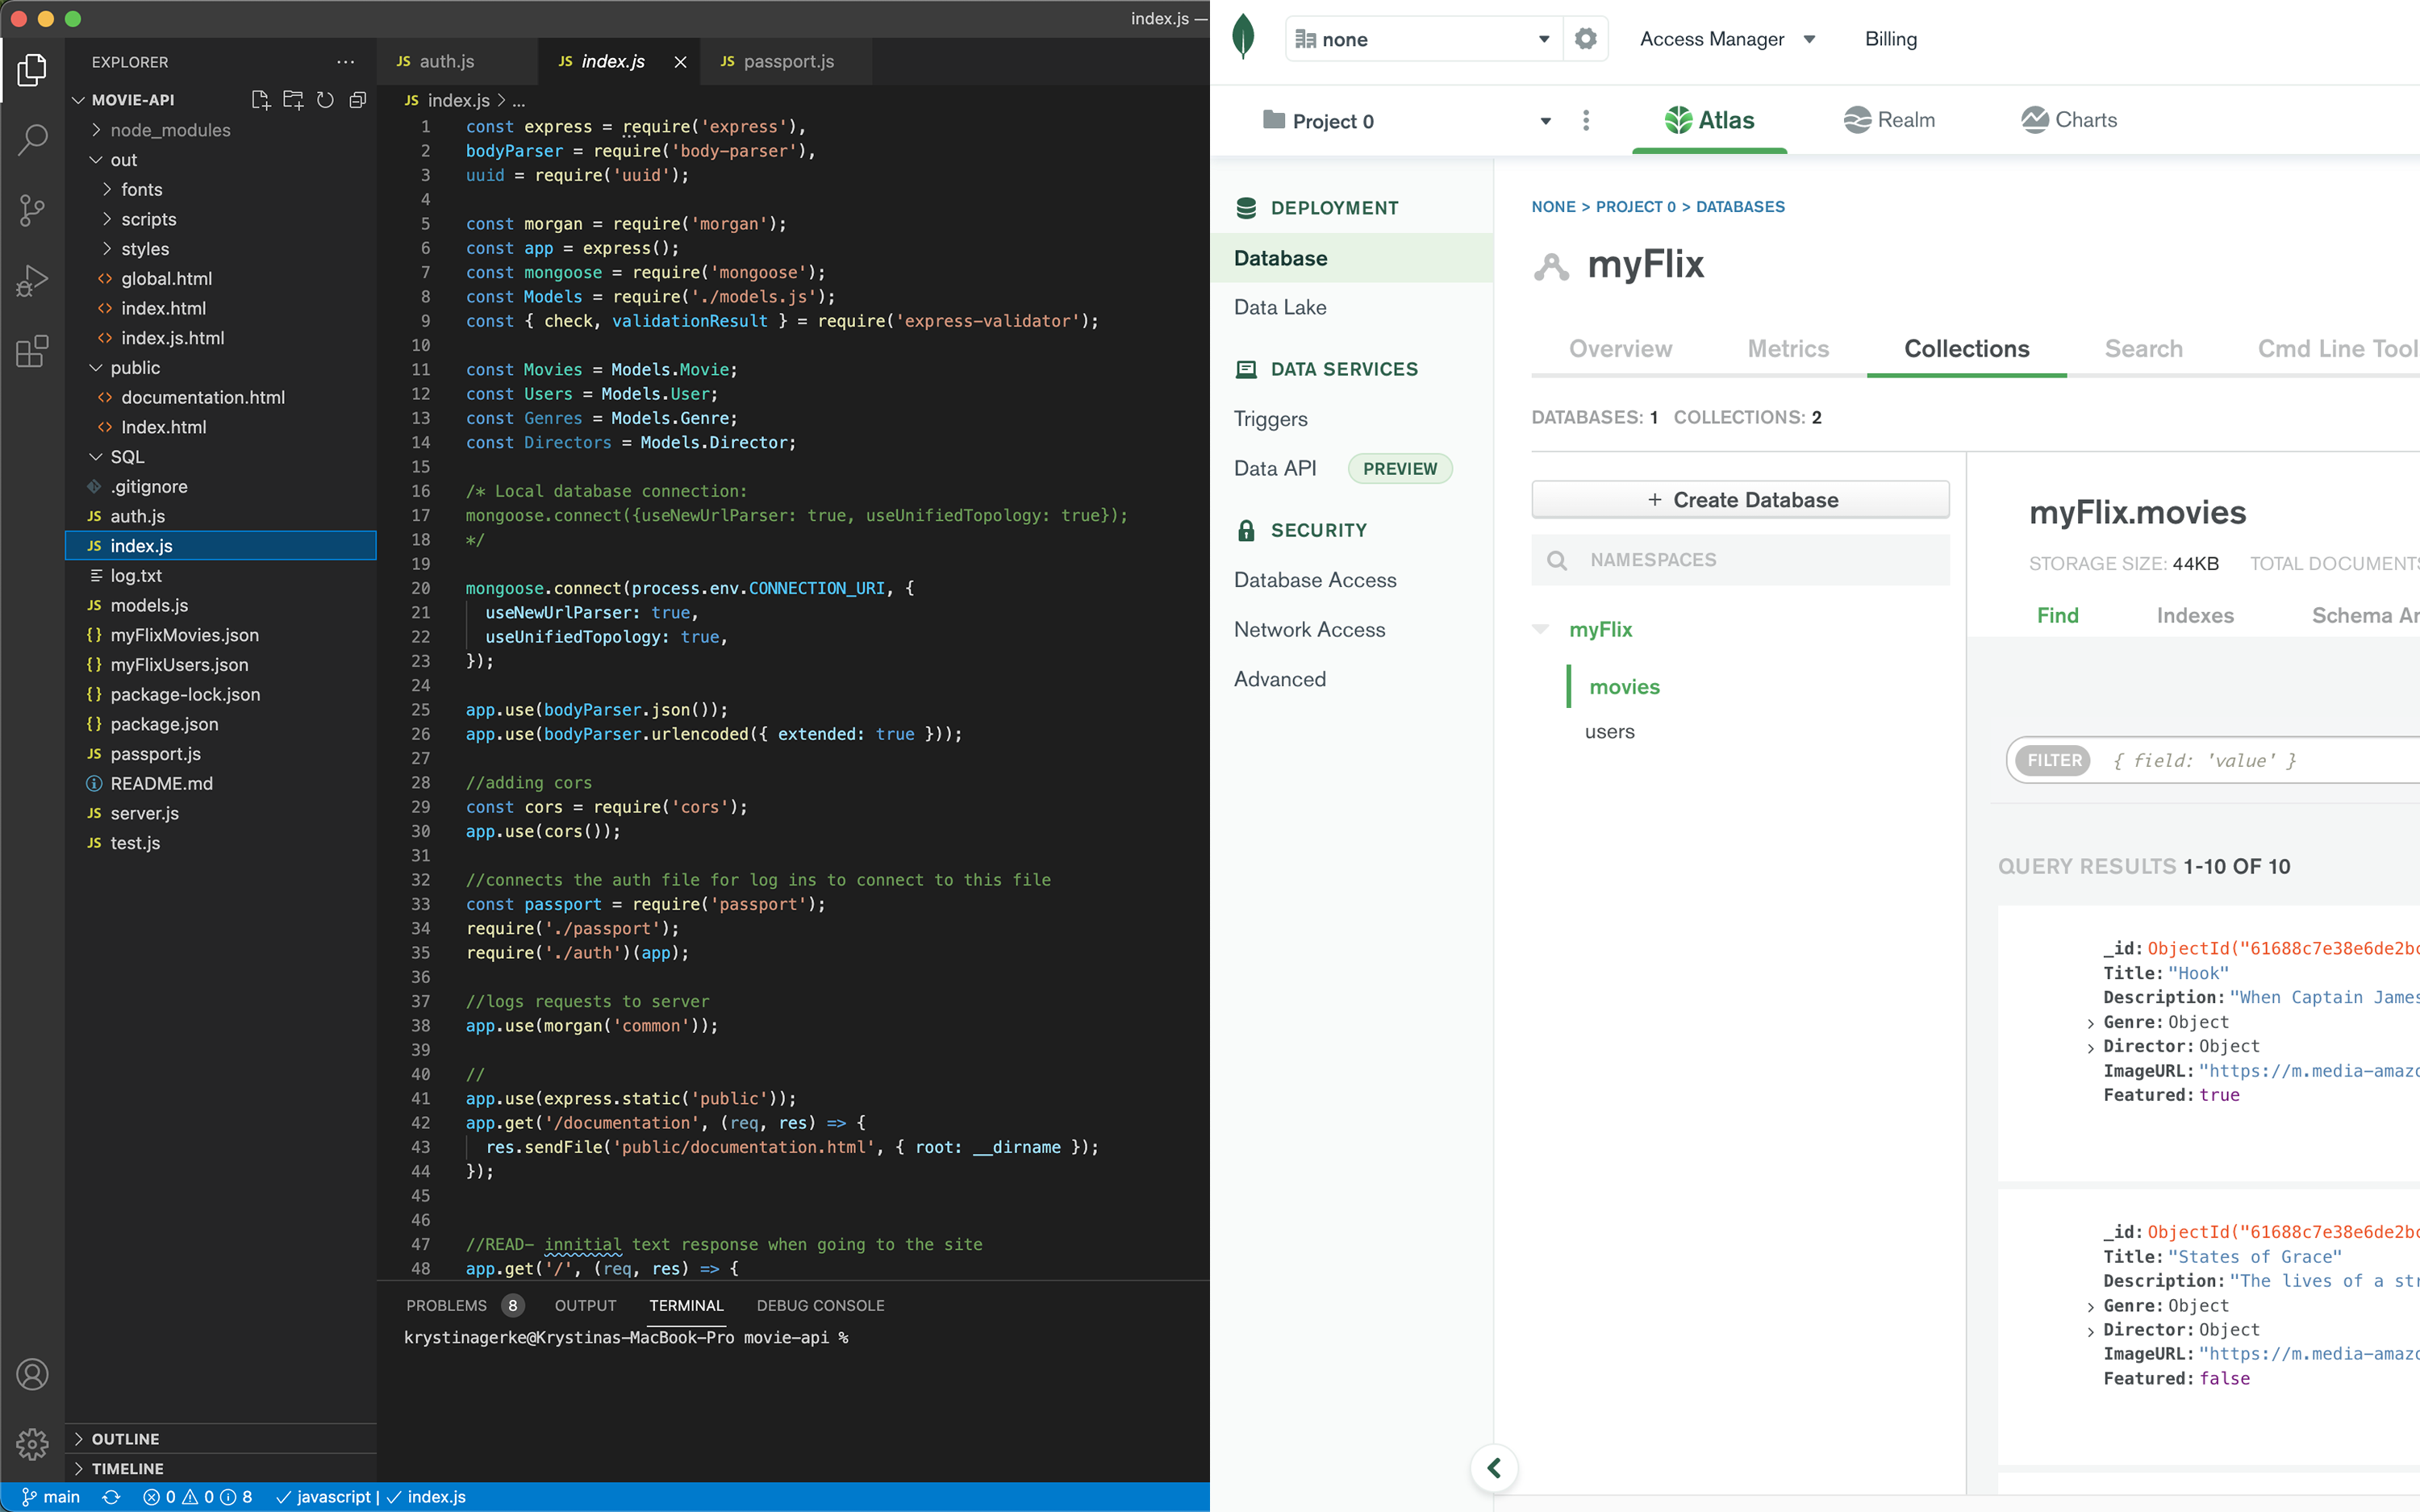Screen dimensions: 2420x1512
Task: Click synchronize changes icon in status bar
Action: (111, 1497)
